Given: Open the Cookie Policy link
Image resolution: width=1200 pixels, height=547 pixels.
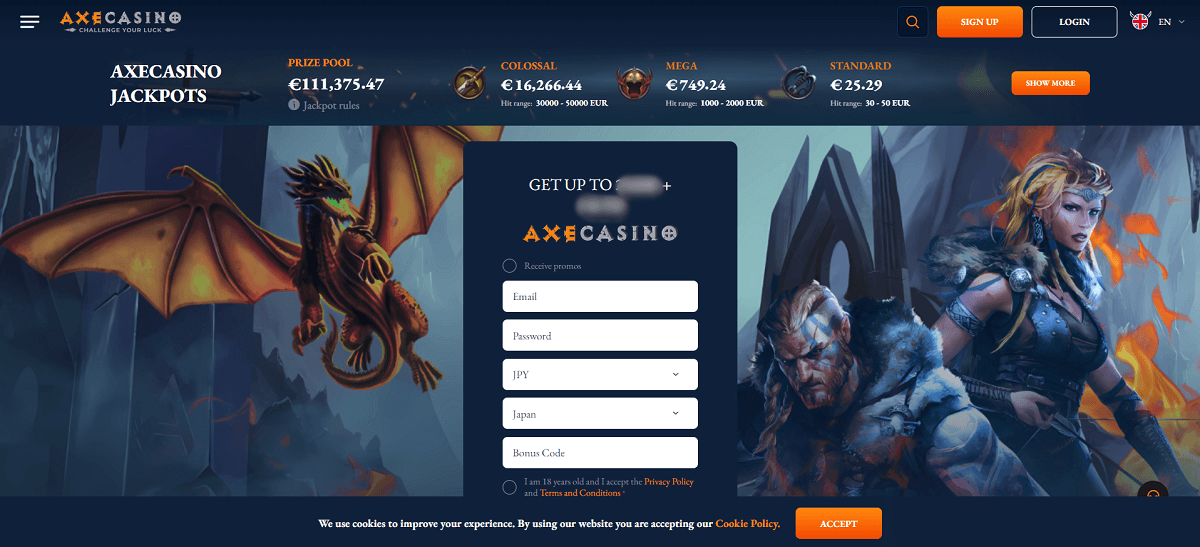Looking at the screenshot, I should point(747,524).
